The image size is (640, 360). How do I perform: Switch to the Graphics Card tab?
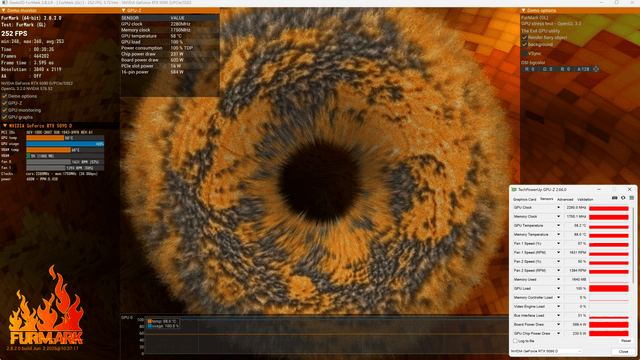coord(524,200)
